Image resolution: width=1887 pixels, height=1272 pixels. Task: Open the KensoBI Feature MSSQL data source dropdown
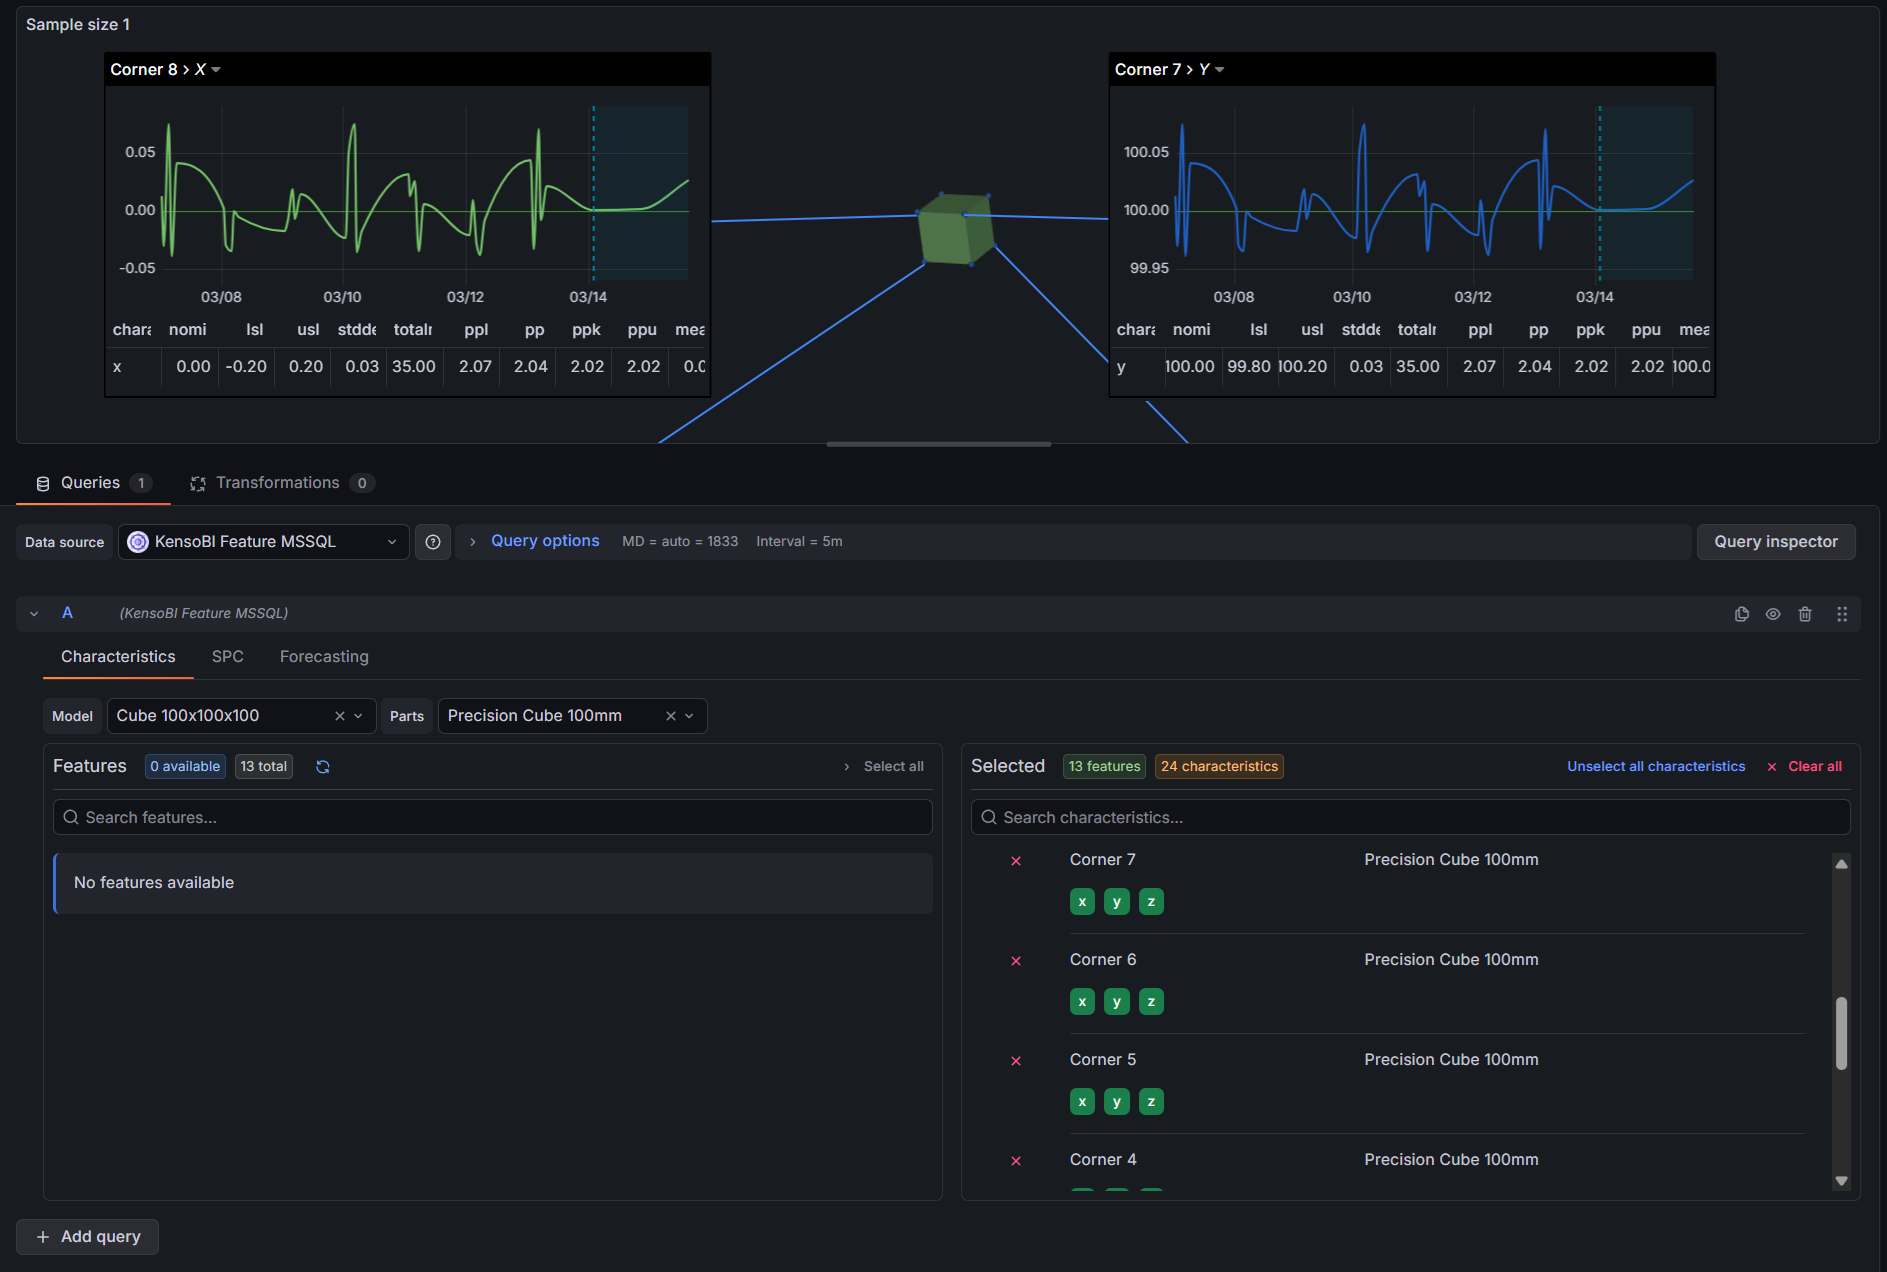point(264,542)
